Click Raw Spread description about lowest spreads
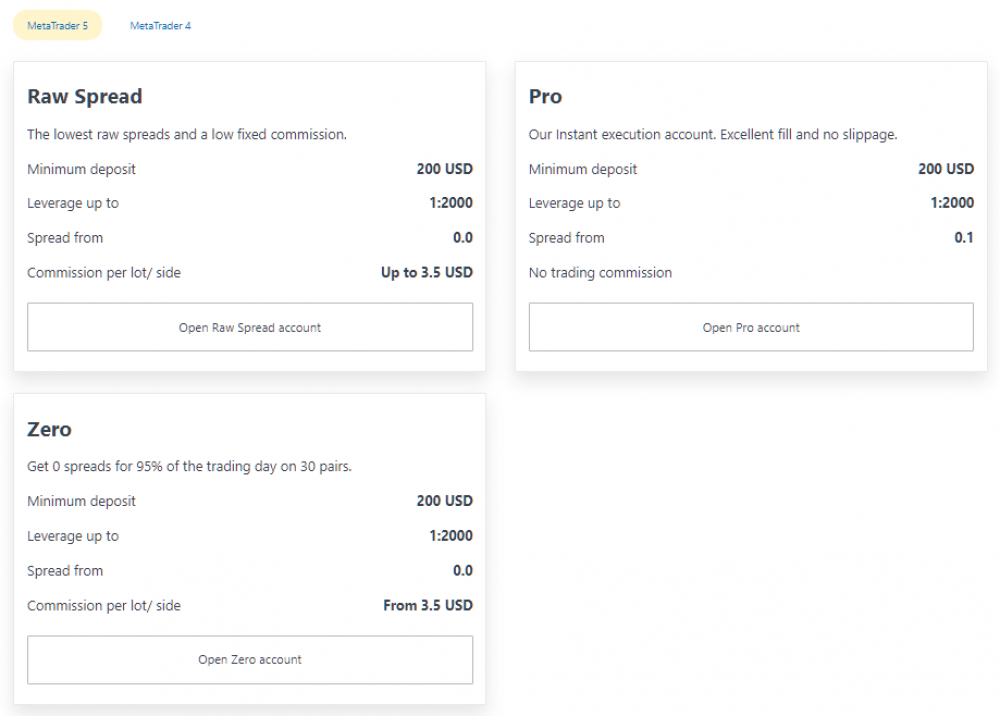Image resolution: width=1000 pixels, height=716 pixels. (x=187, y=135)
